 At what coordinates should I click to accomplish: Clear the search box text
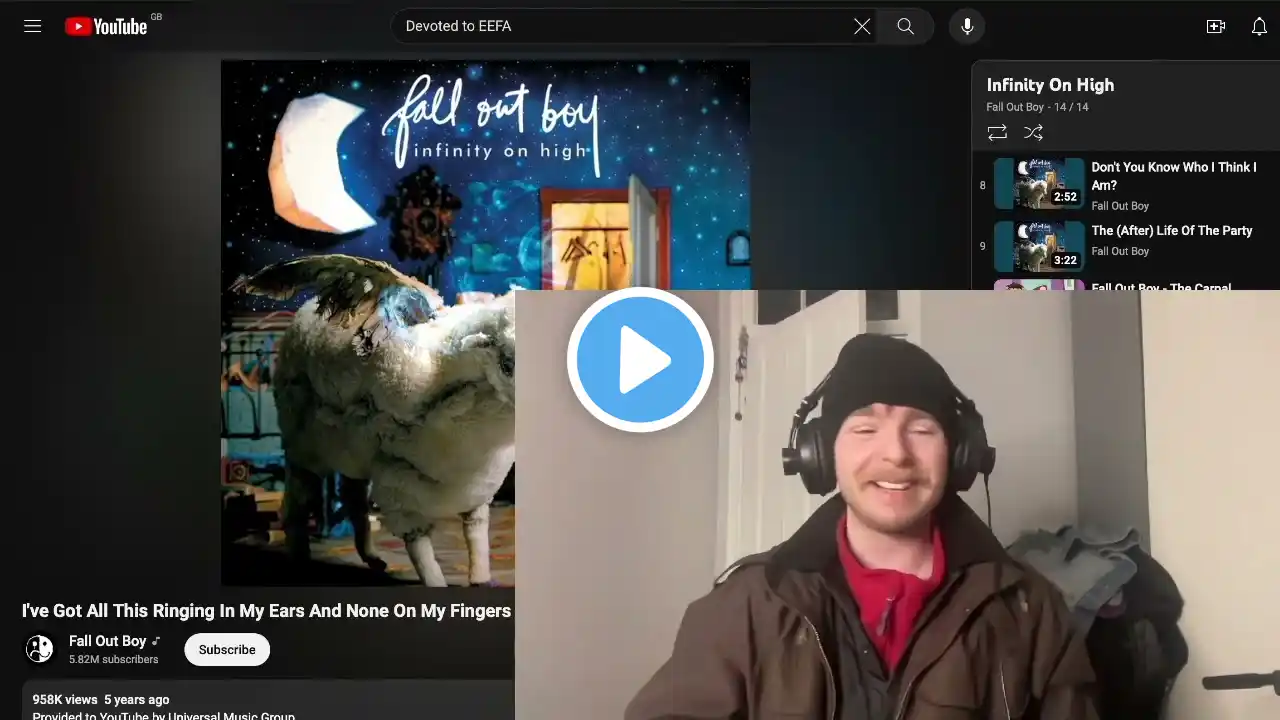(862, 26)
